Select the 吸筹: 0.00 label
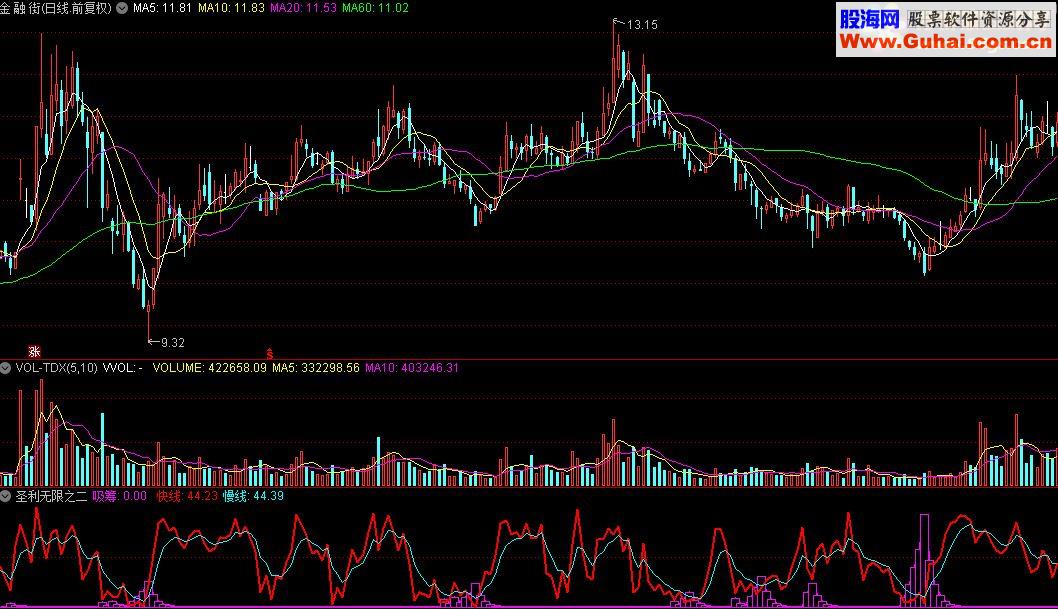 119,496
